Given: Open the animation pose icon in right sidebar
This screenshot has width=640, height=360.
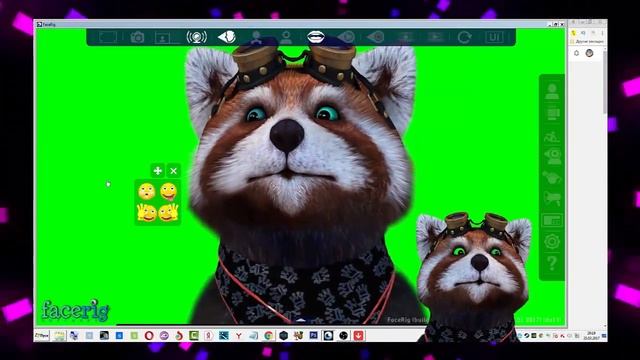Looking at the screenshot, I should 552,136.
